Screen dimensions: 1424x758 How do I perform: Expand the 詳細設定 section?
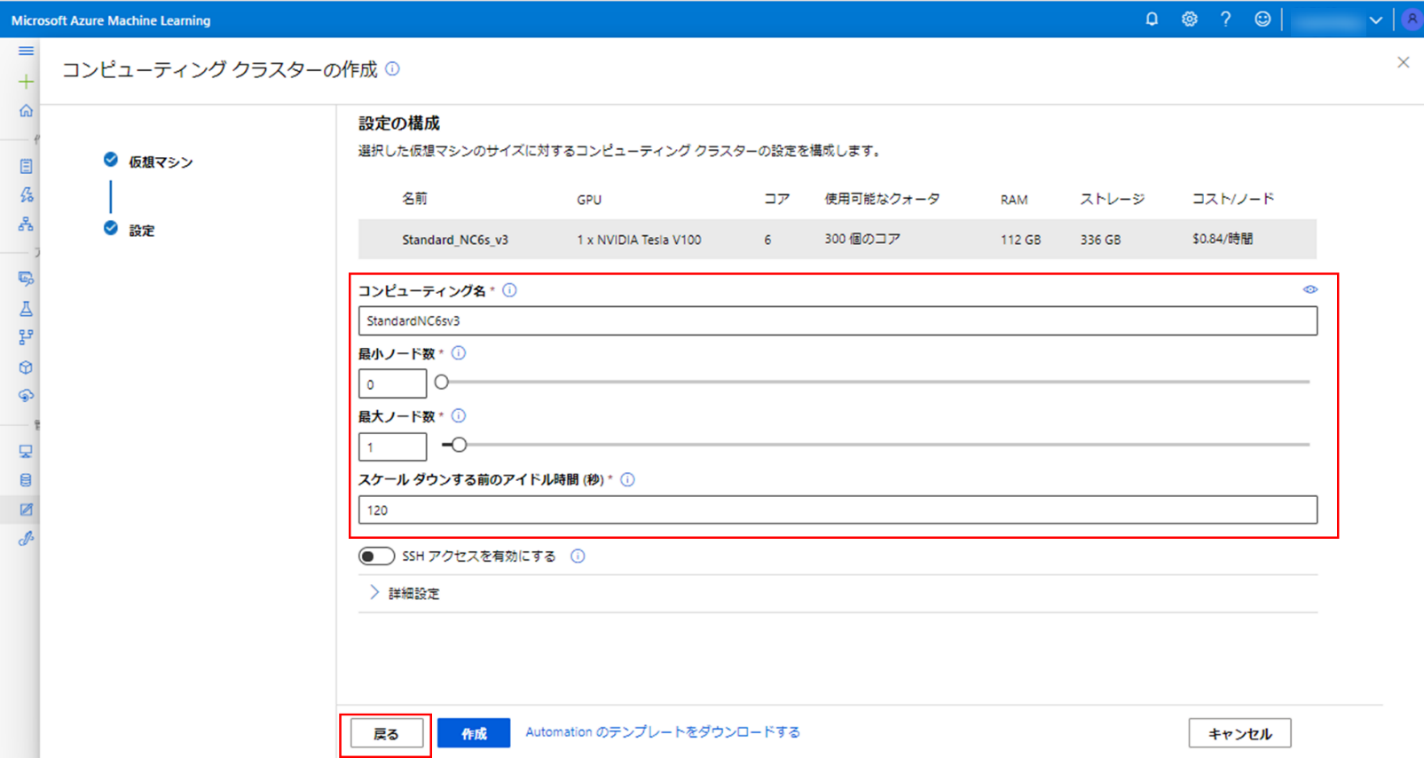click(404, 593)
